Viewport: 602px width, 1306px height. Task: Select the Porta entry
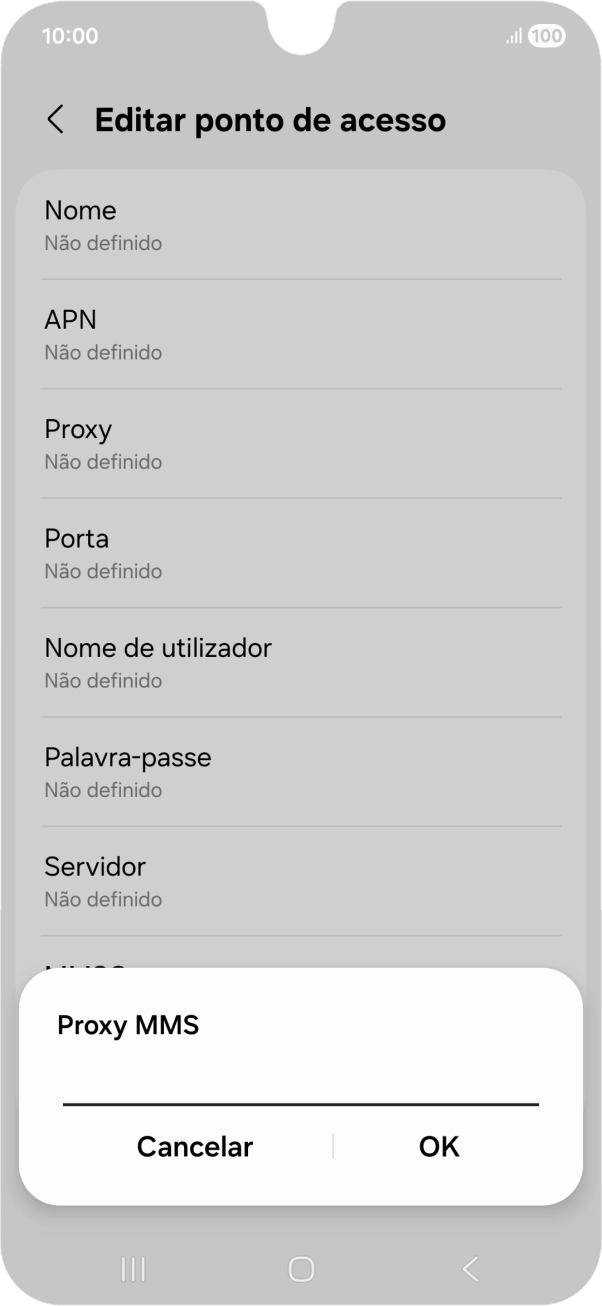tap(300, 551)
